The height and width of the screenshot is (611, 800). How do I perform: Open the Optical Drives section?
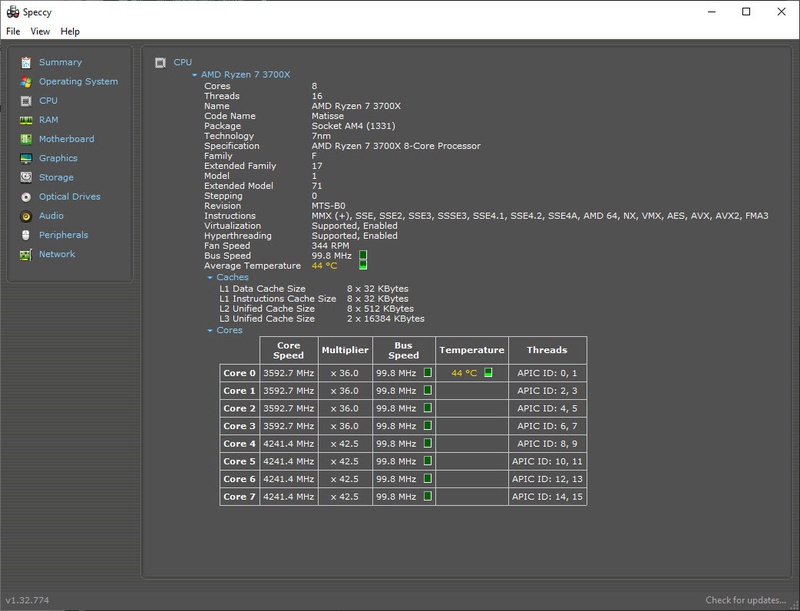(70, 197)
